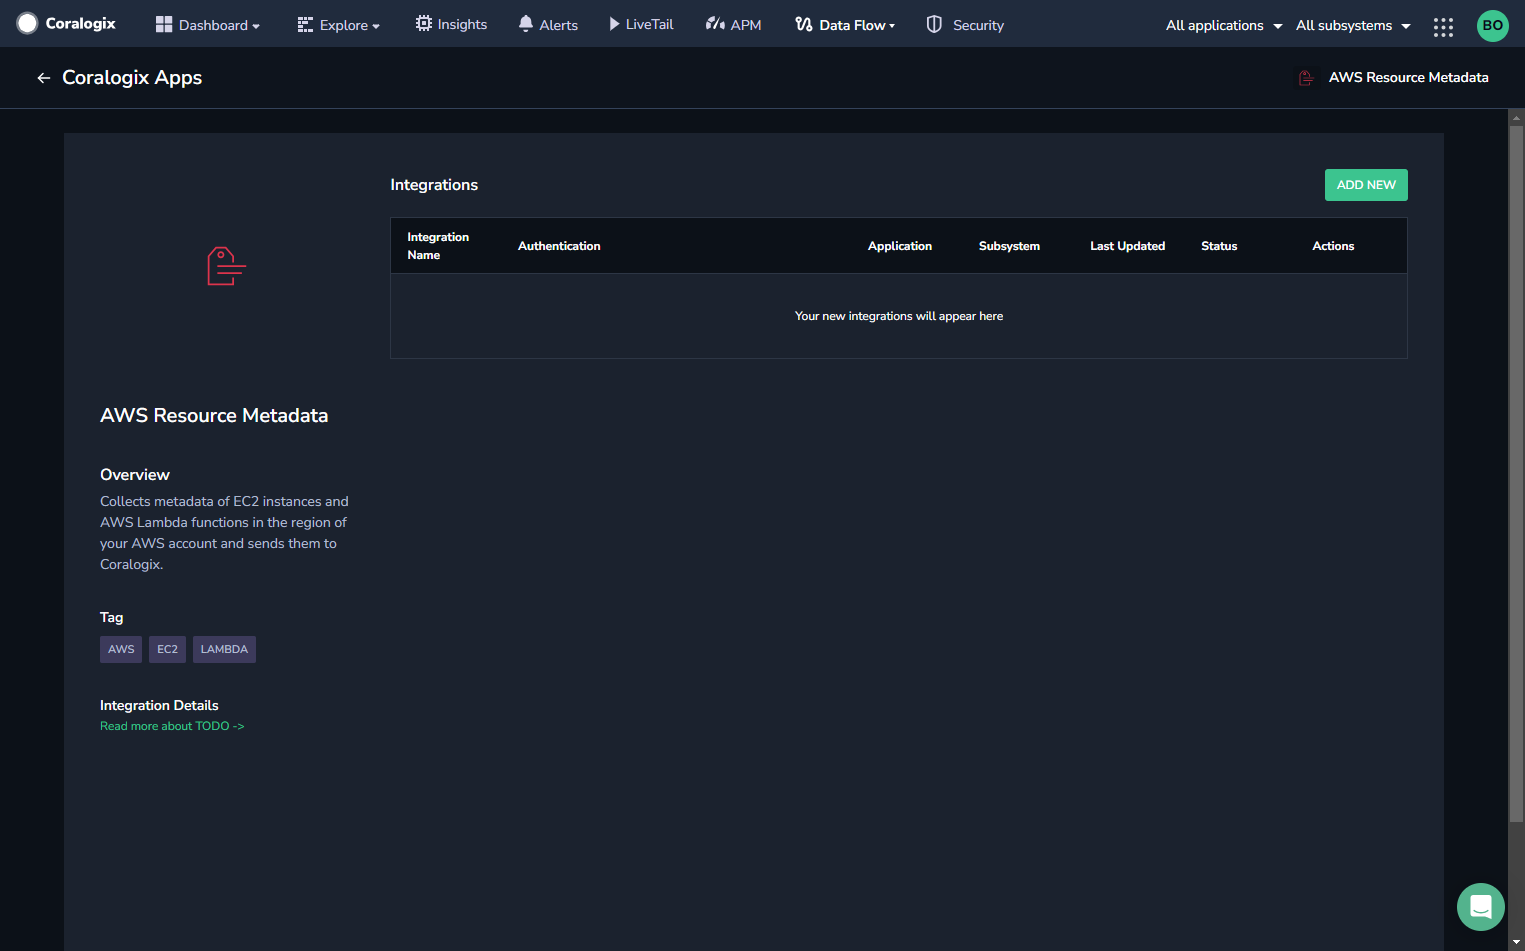The image size is (1525, 951).
Task: Click the scrollbar down arrow
Action: tap(1516, 942)
